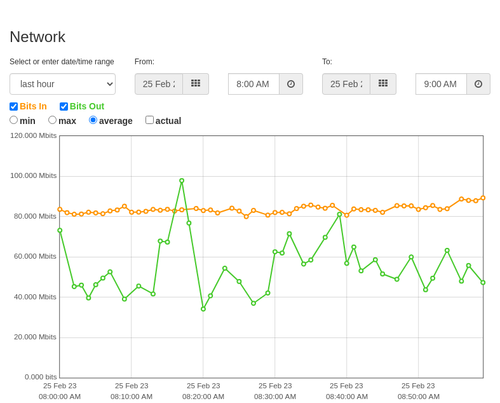The image size is (500, 403).
Task: Select the min radio button
Action: click(x=14, y=120)
